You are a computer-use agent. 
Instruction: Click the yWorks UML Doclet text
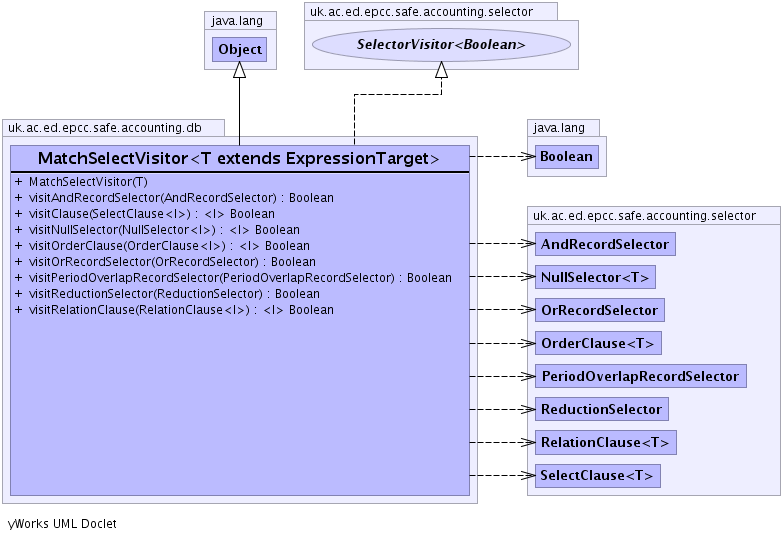(x=62, y=523)
